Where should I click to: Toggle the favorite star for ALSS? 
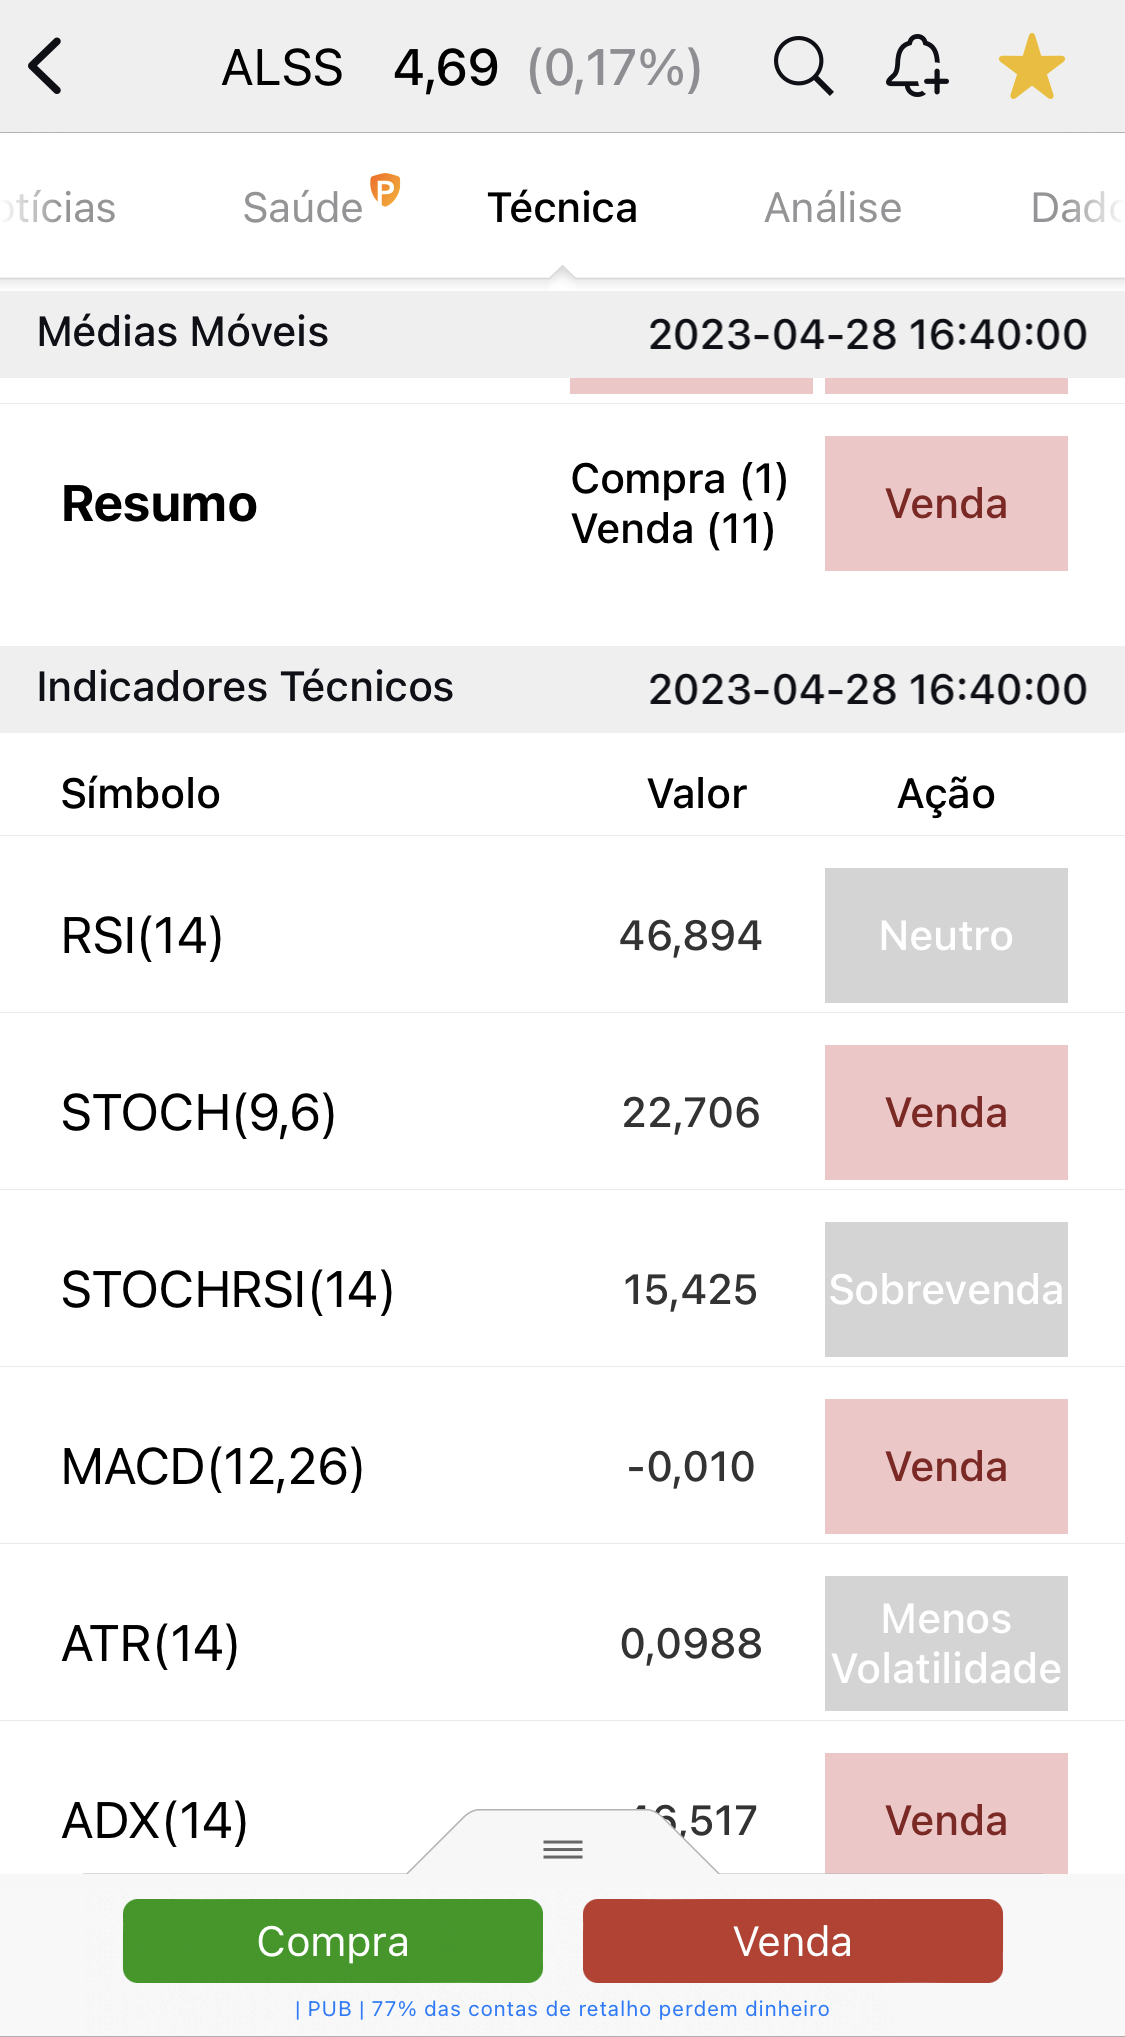pyautogui.click(x=1031, y=67)
